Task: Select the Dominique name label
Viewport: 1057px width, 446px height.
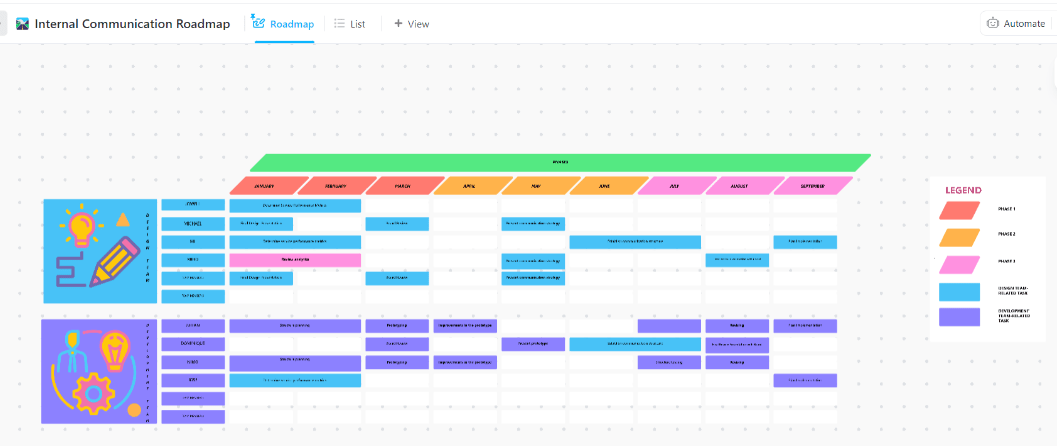Action: pyautogui.click(x=193, y=344)
